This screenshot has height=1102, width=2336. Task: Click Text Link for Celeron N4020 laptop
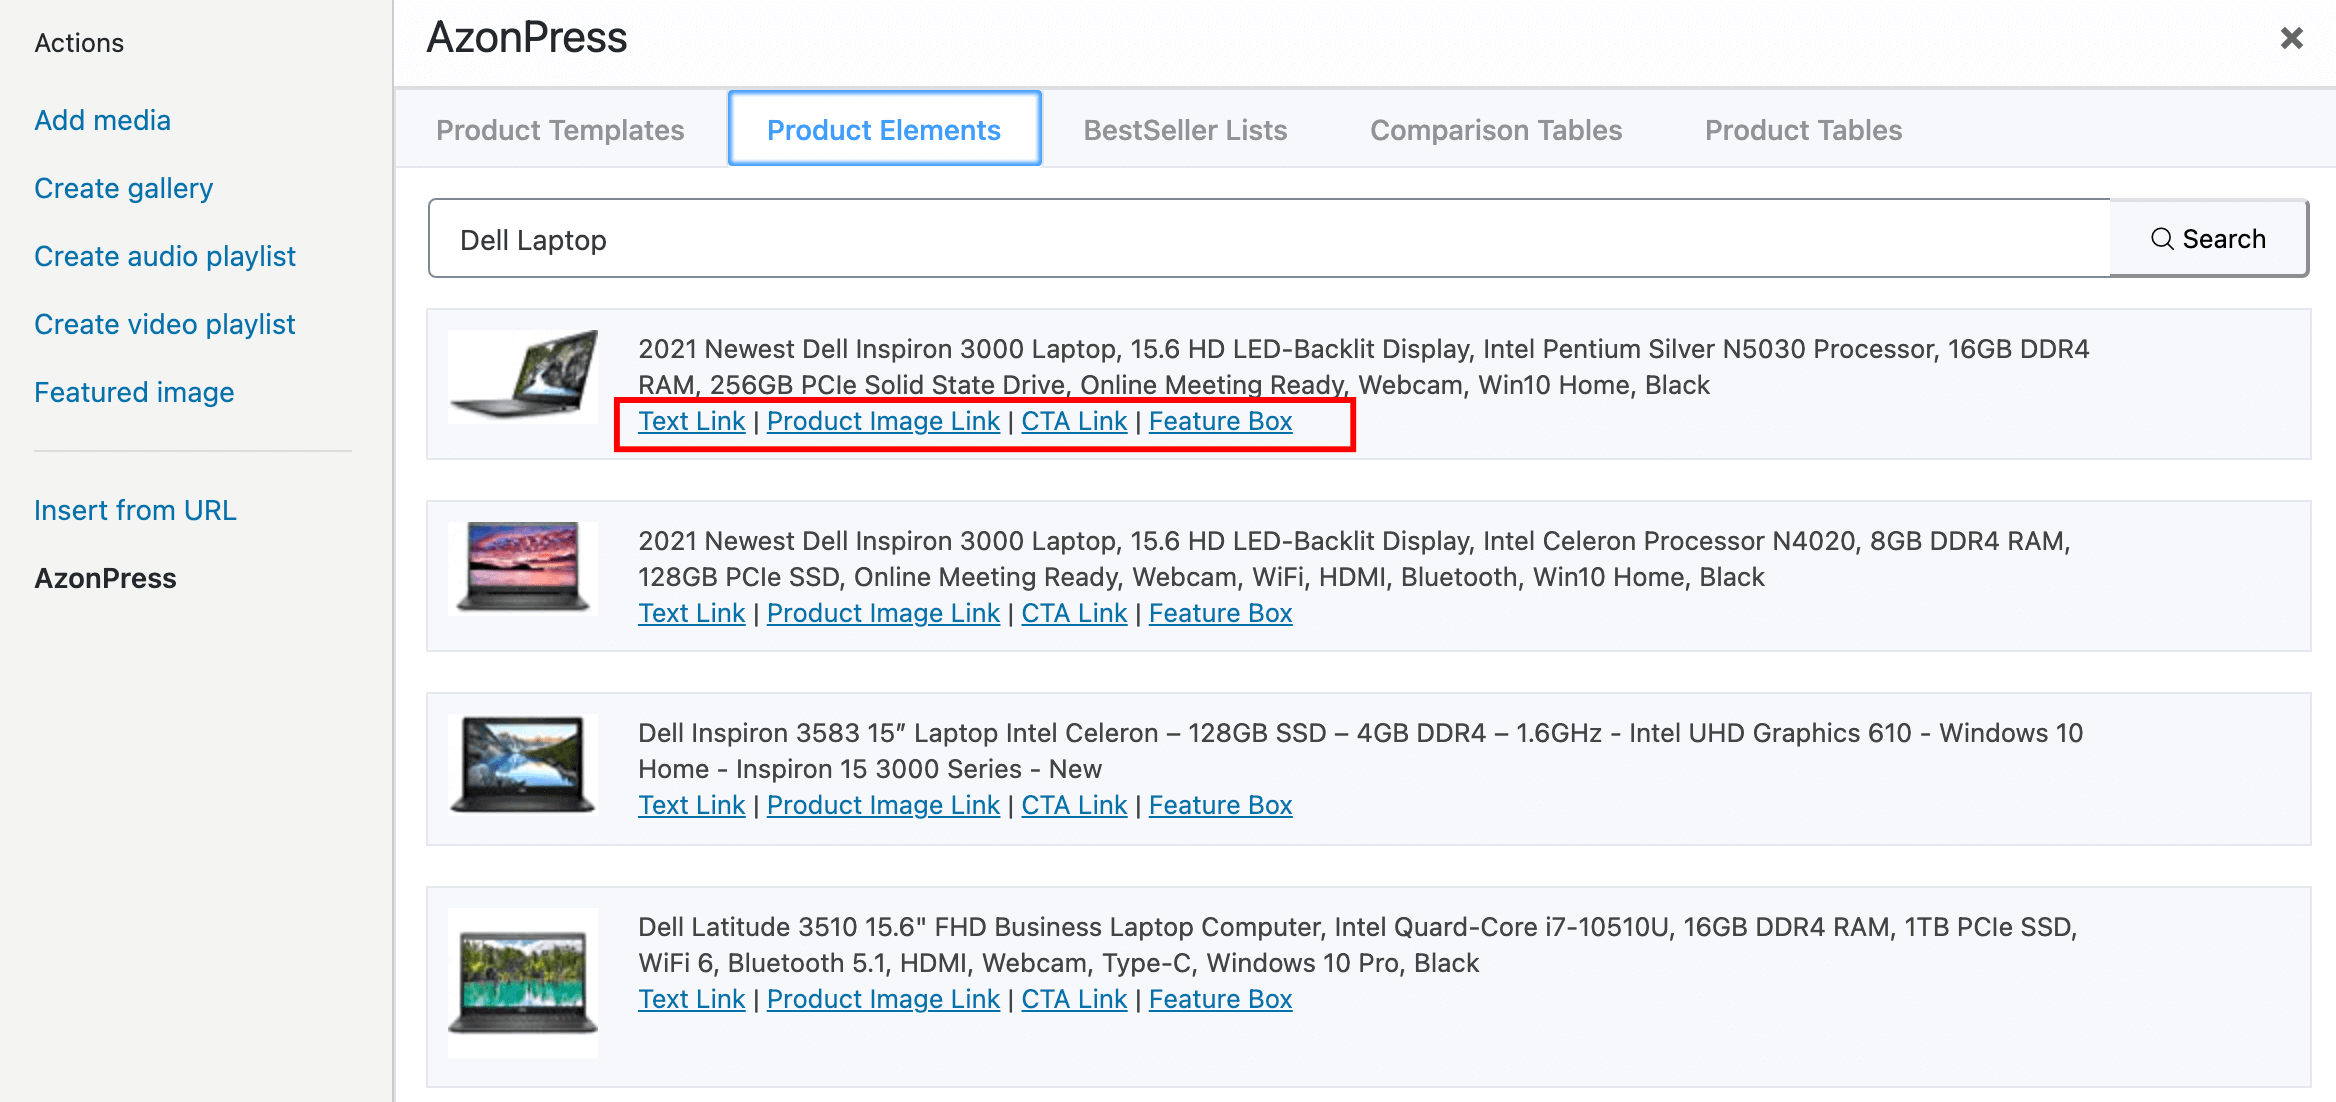click(x=692, y=613)
